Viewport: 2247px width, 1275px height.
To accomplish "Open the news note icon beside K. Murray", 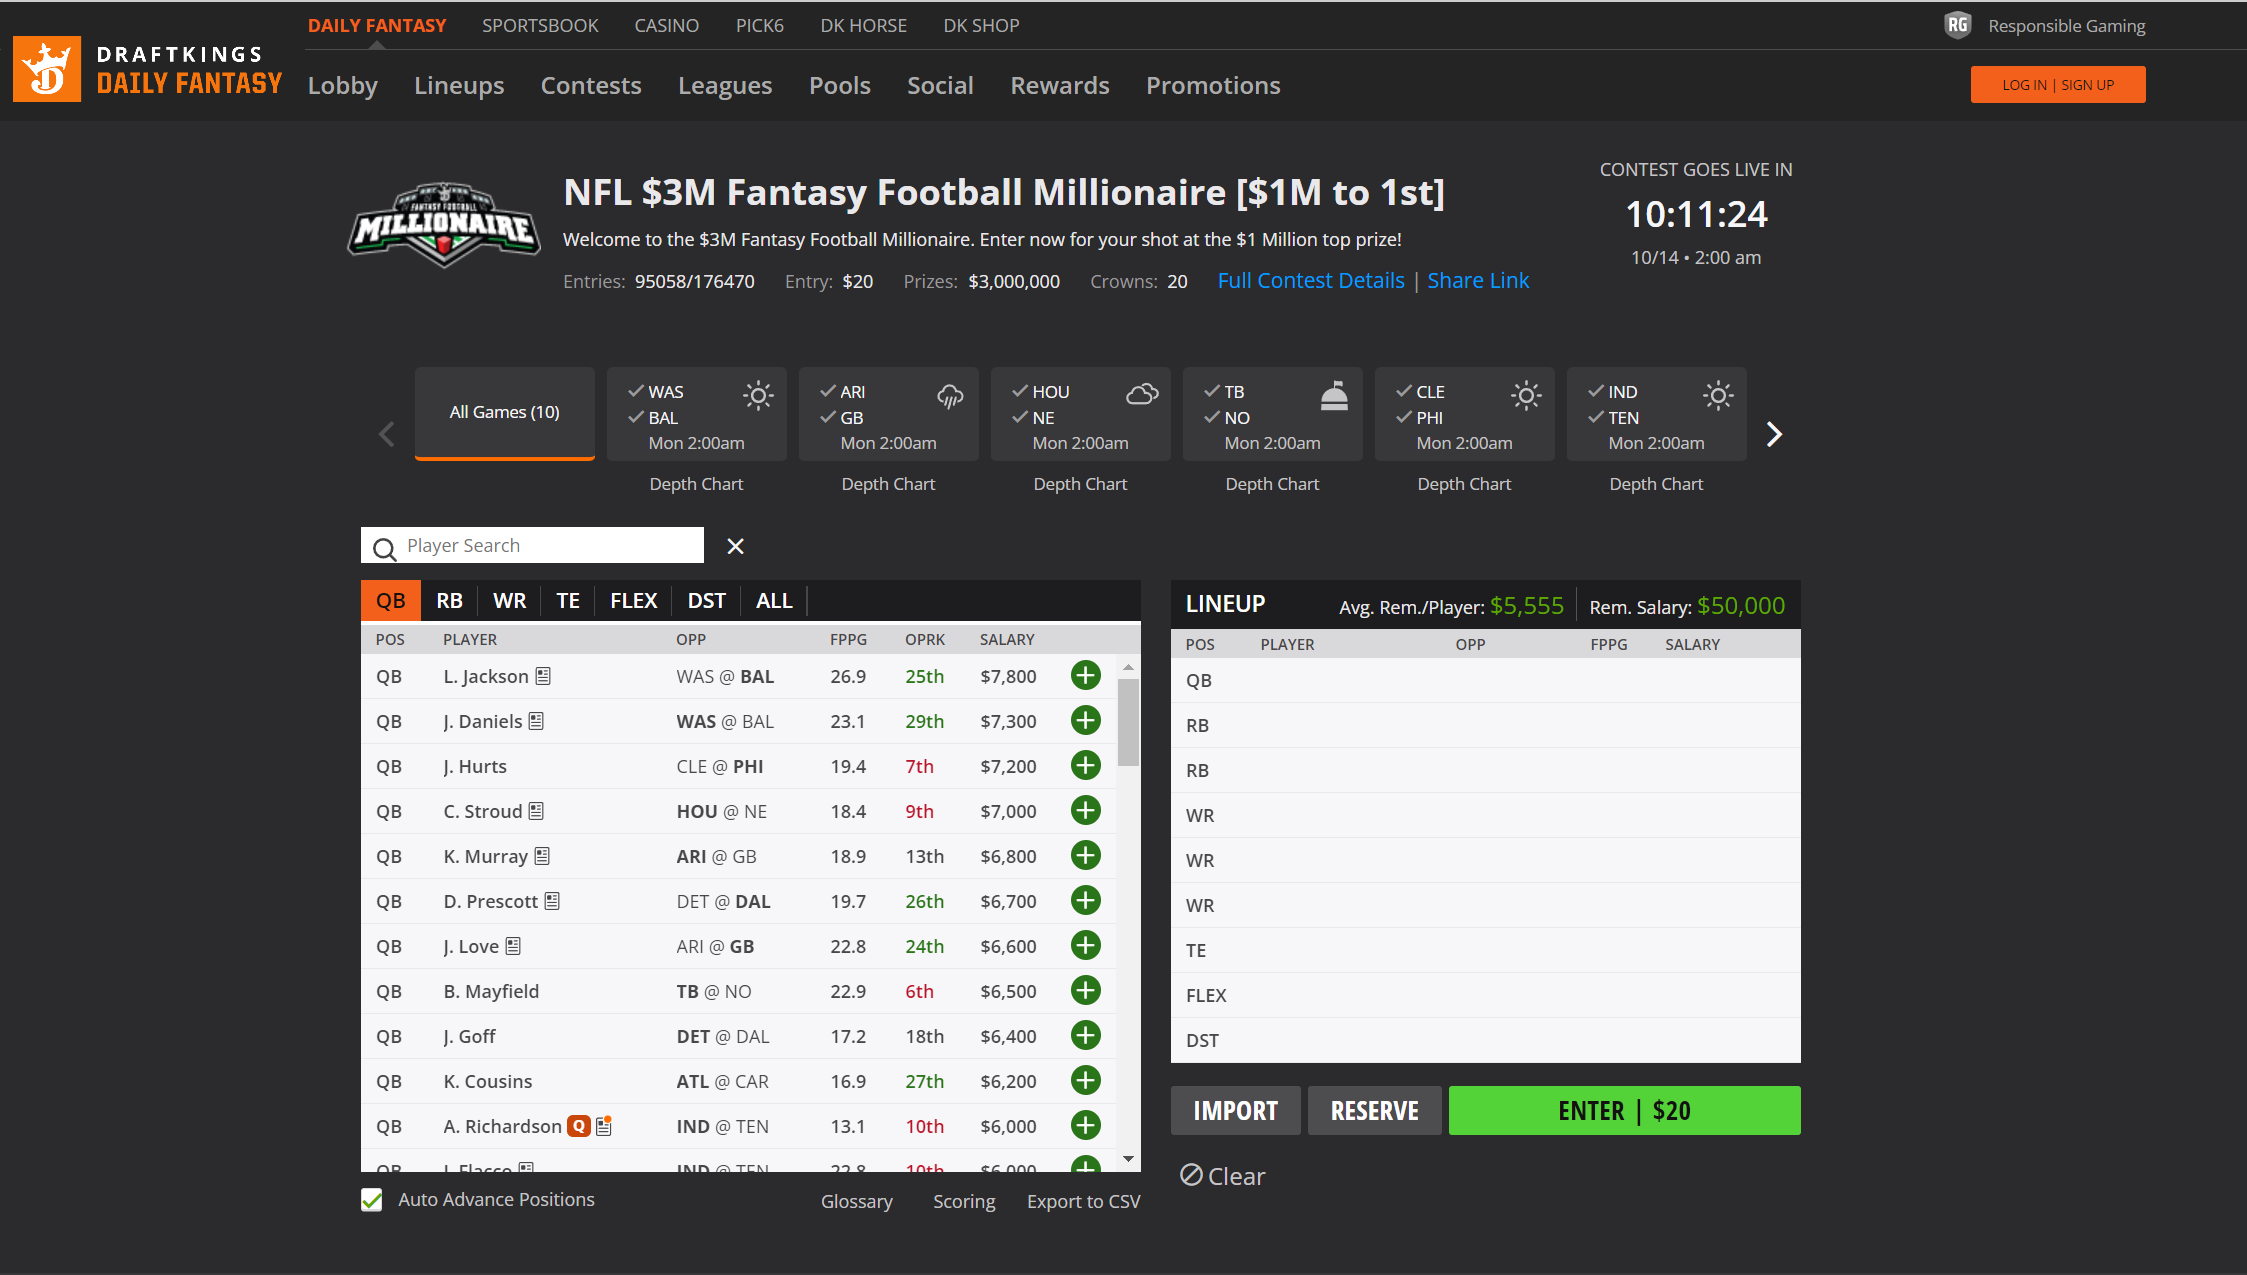I will point(542,856).
